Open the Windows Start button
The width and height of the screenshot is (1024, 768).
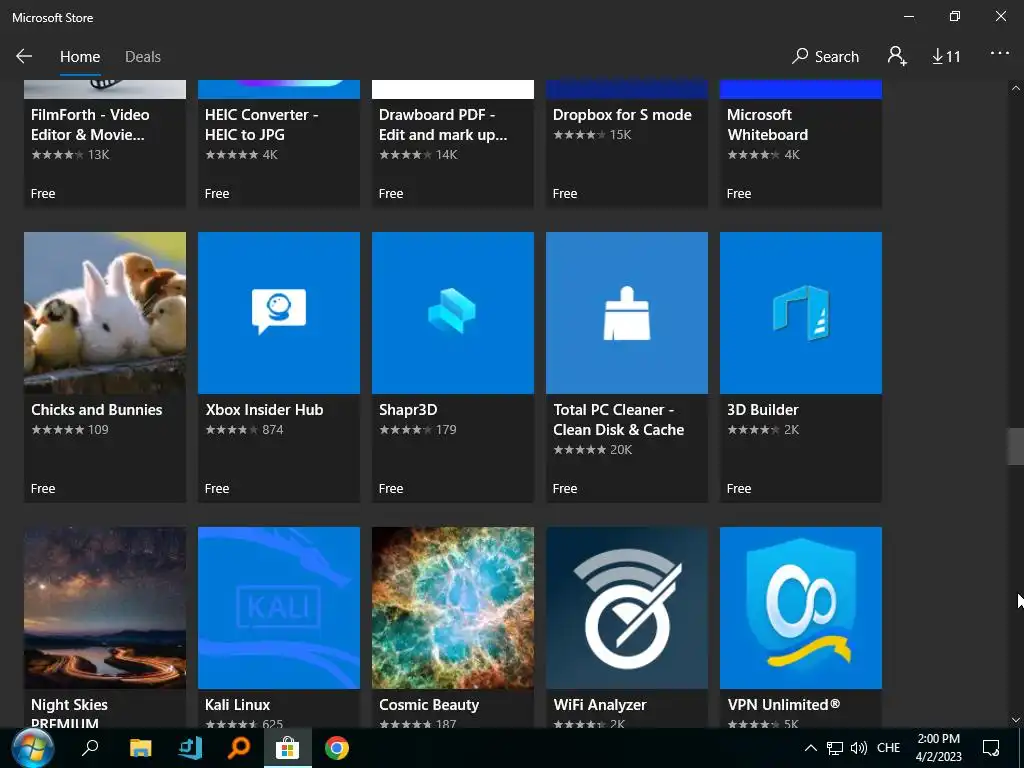click(32, 748)
